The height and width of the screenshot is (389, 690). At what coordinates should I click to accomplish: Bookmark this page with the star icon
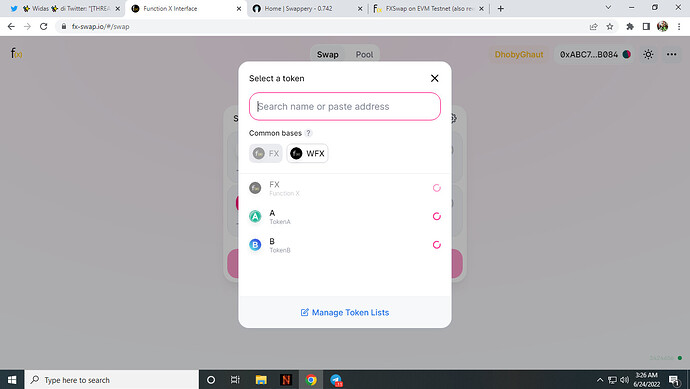(x=609, y=27)
